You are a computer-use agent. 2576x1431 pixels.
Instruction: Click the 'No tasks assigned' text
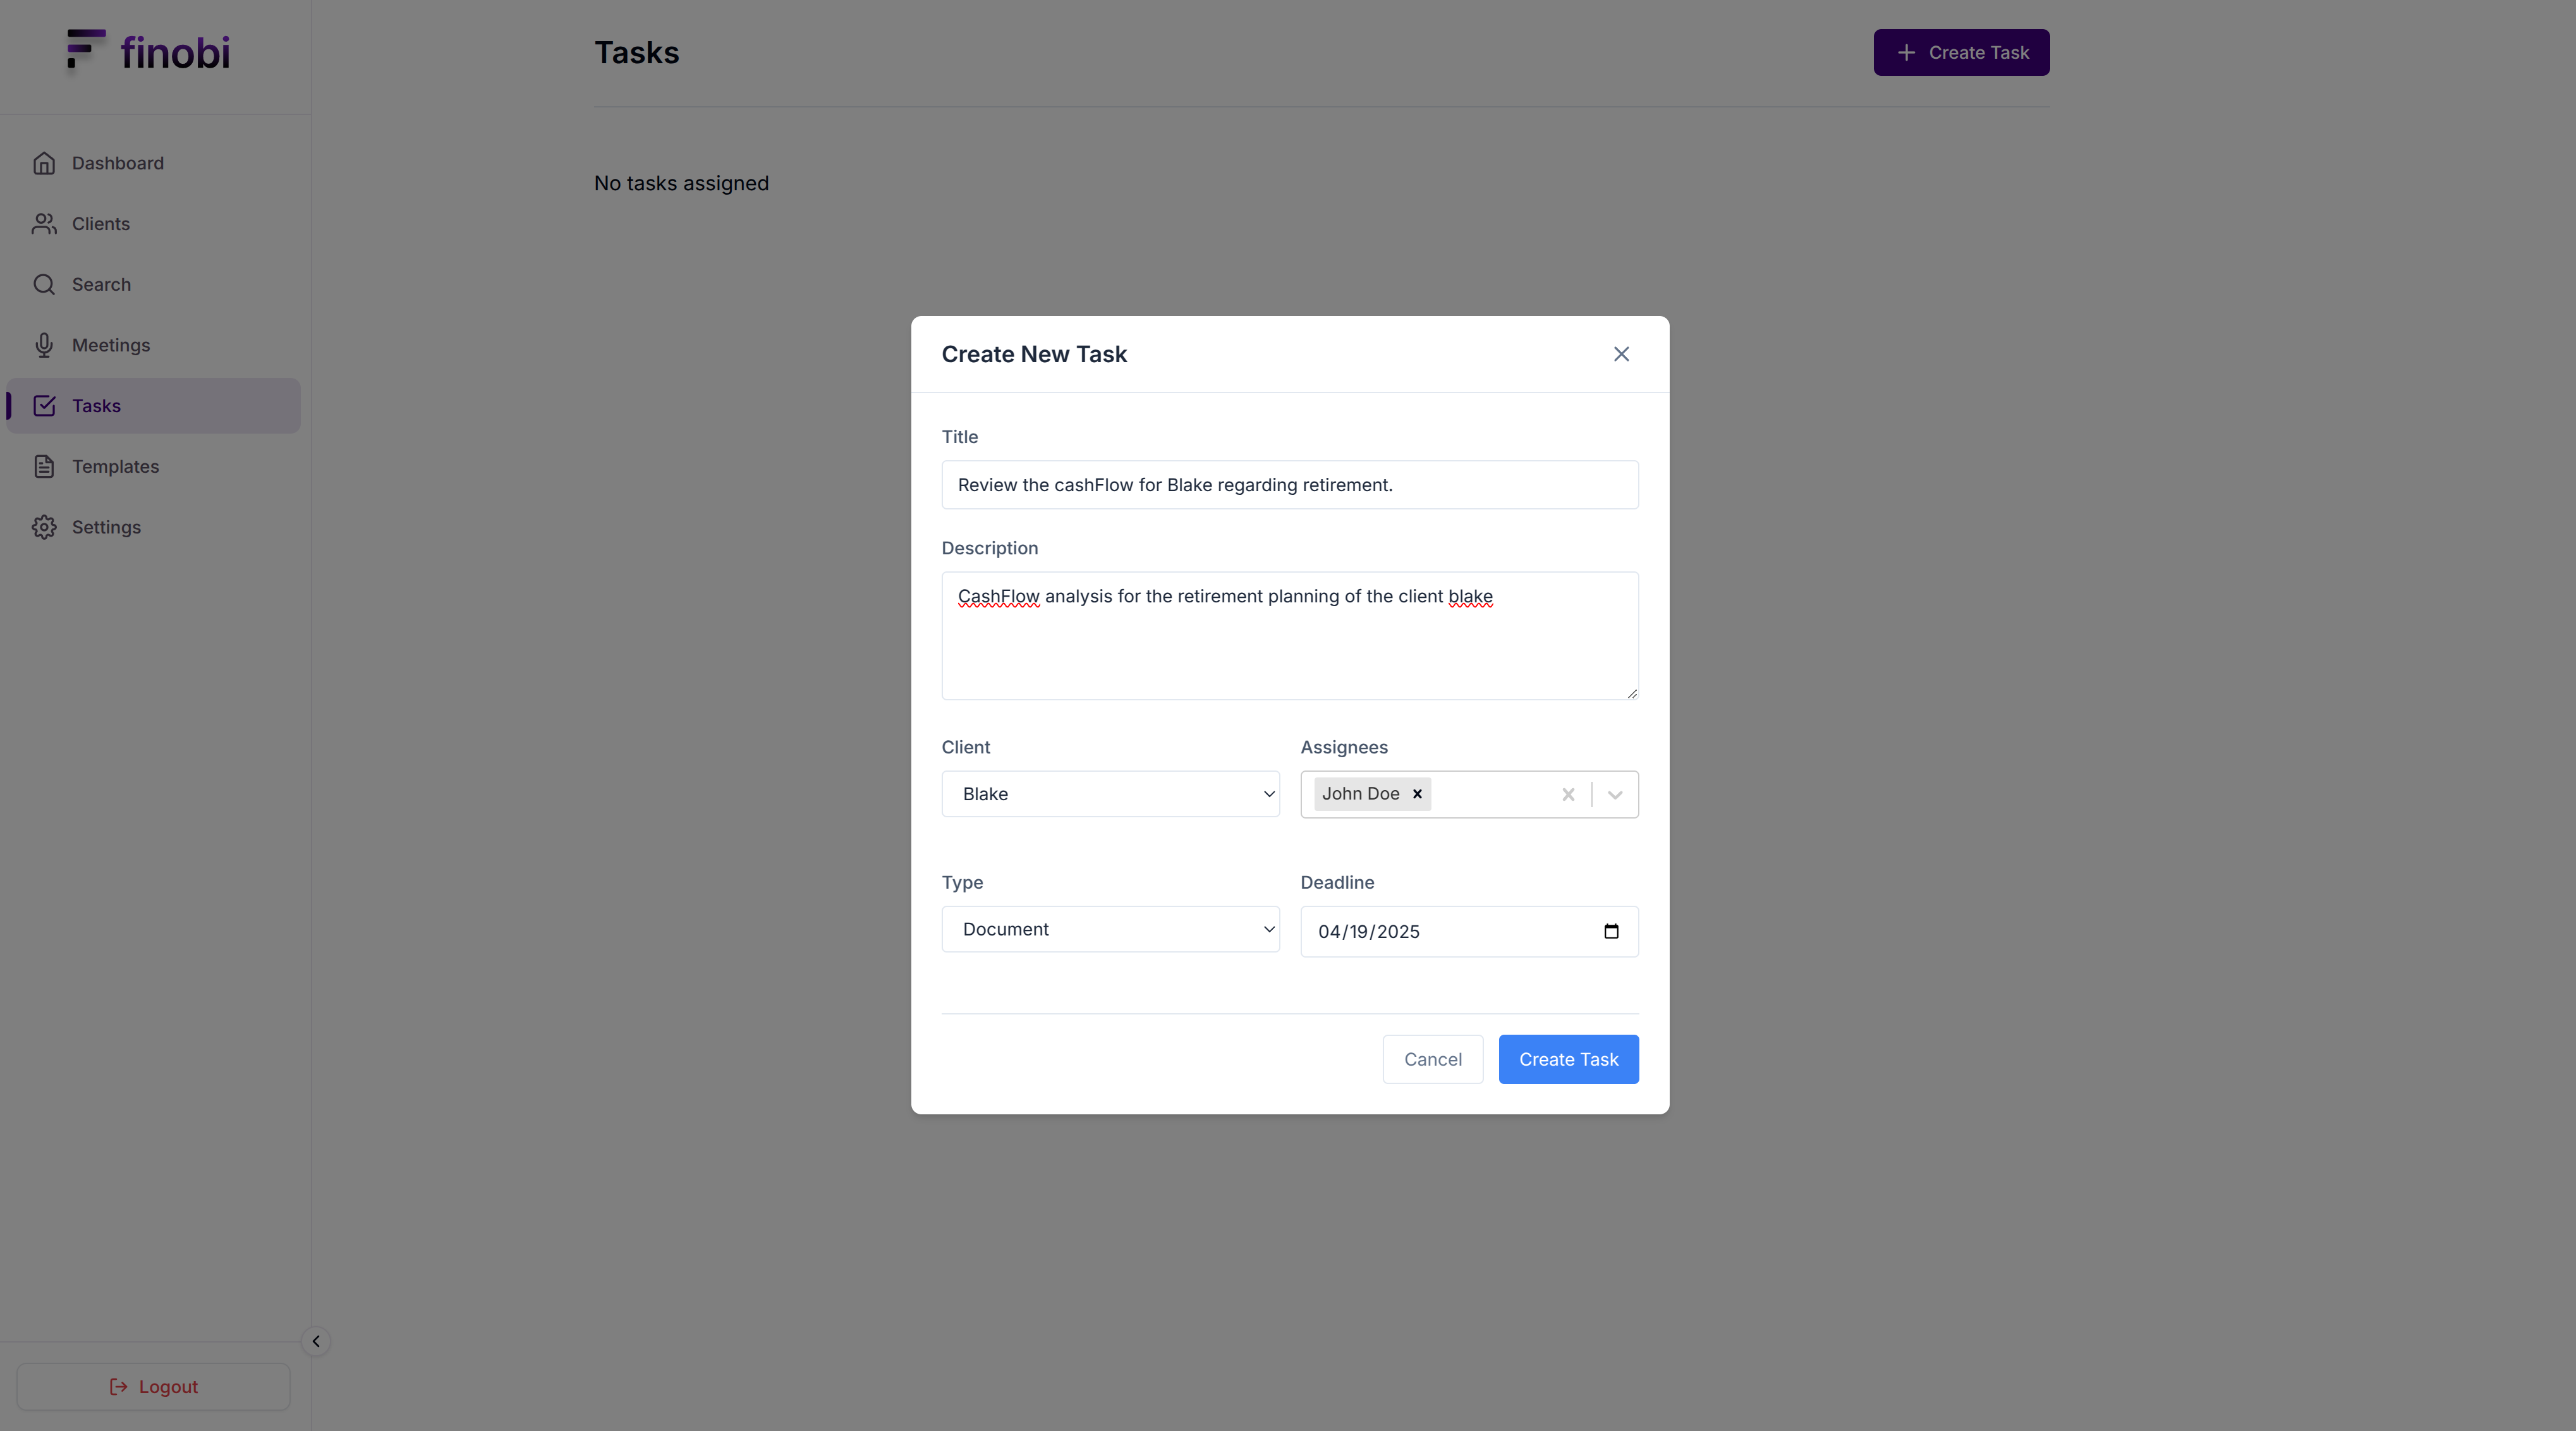coord(681,183)
